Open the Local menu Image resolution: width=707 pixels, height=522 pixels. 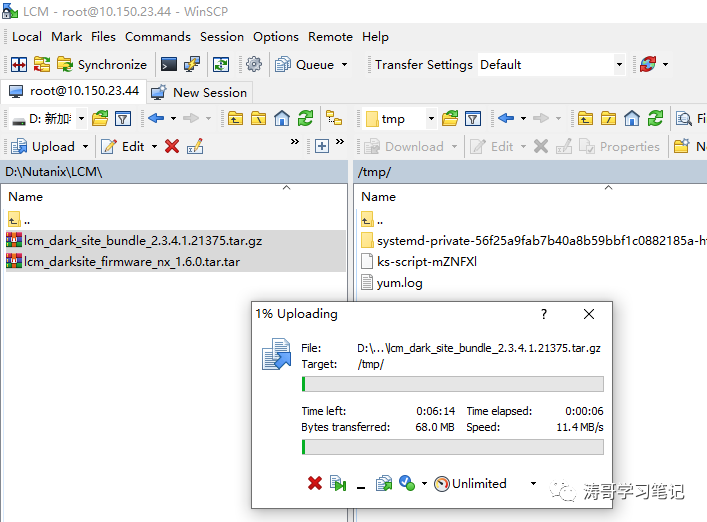click(27, 37)
